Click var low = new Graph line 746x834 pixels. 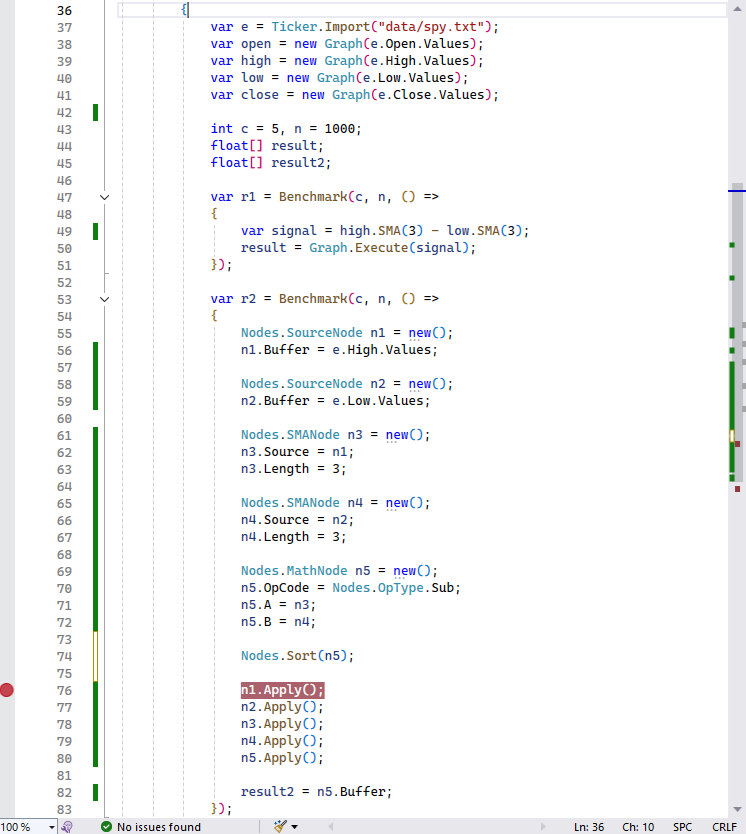(339, 78)
